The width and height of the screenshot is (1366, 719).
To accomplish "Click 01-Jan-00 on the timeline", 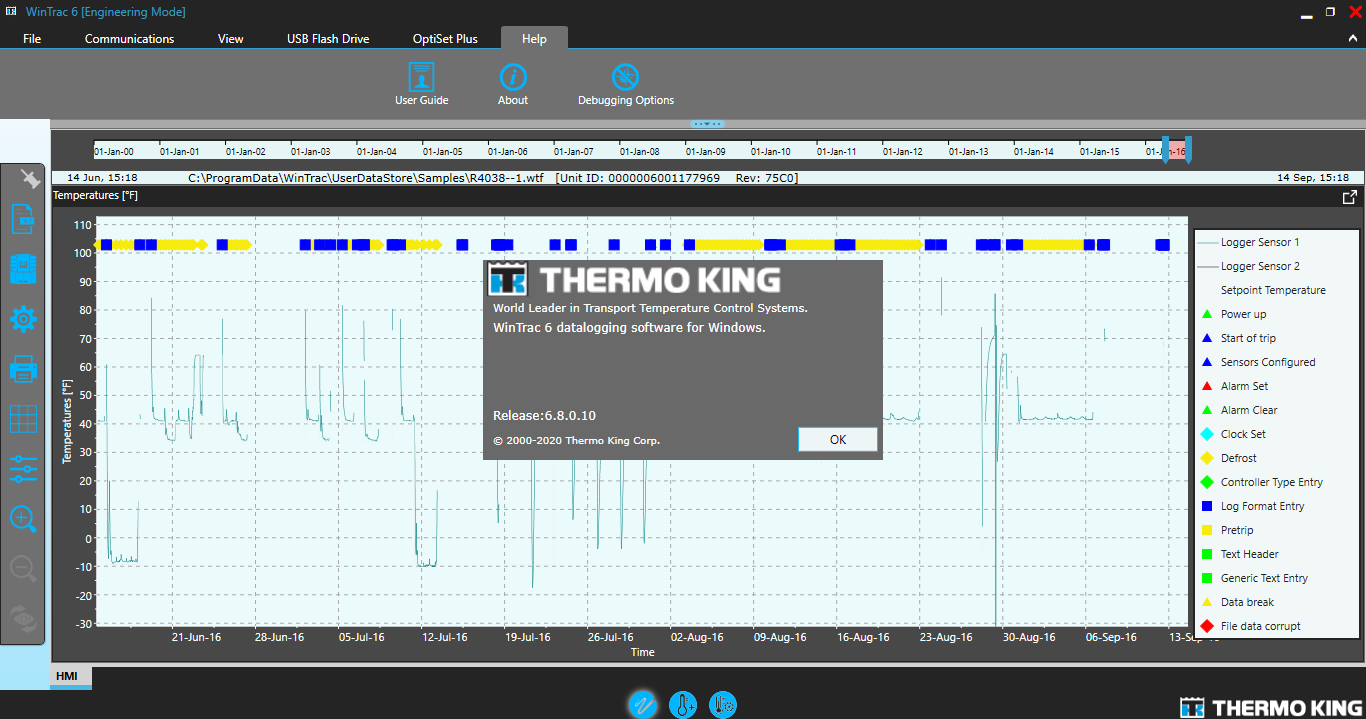I will pos(114,152).
